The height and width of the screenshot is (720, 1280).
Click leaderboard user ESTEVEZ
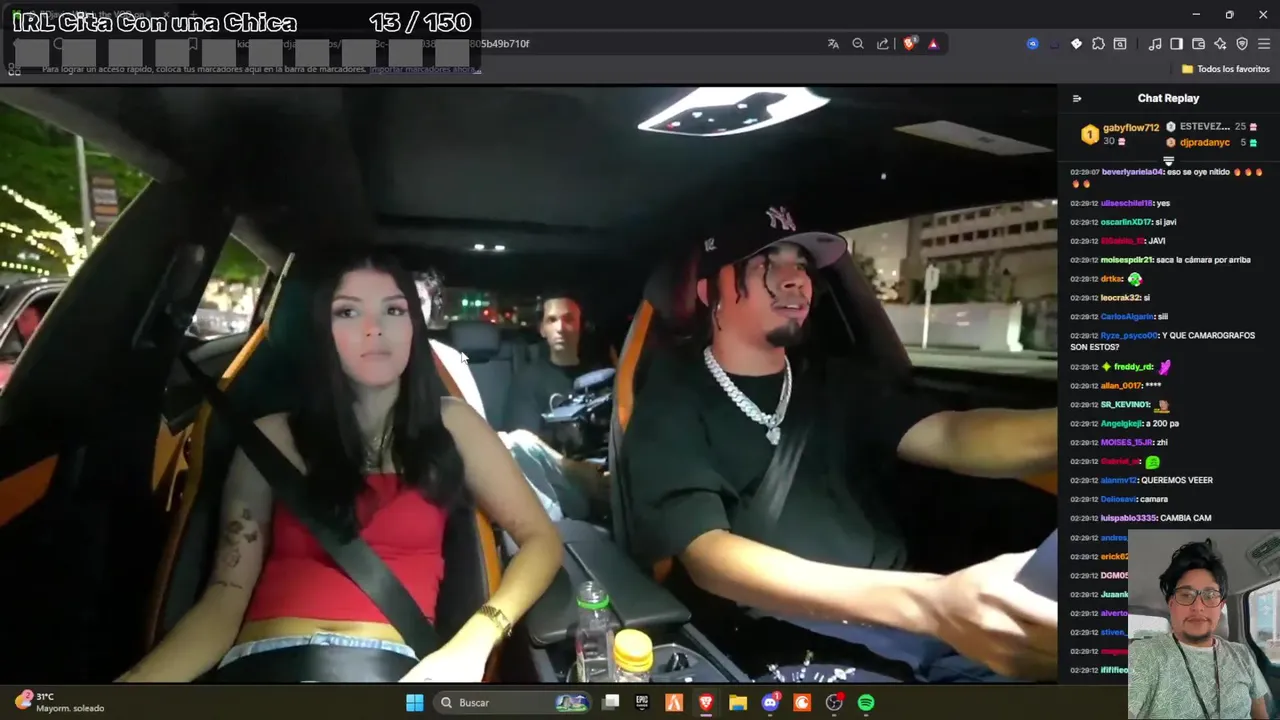tap(1205, 127)
